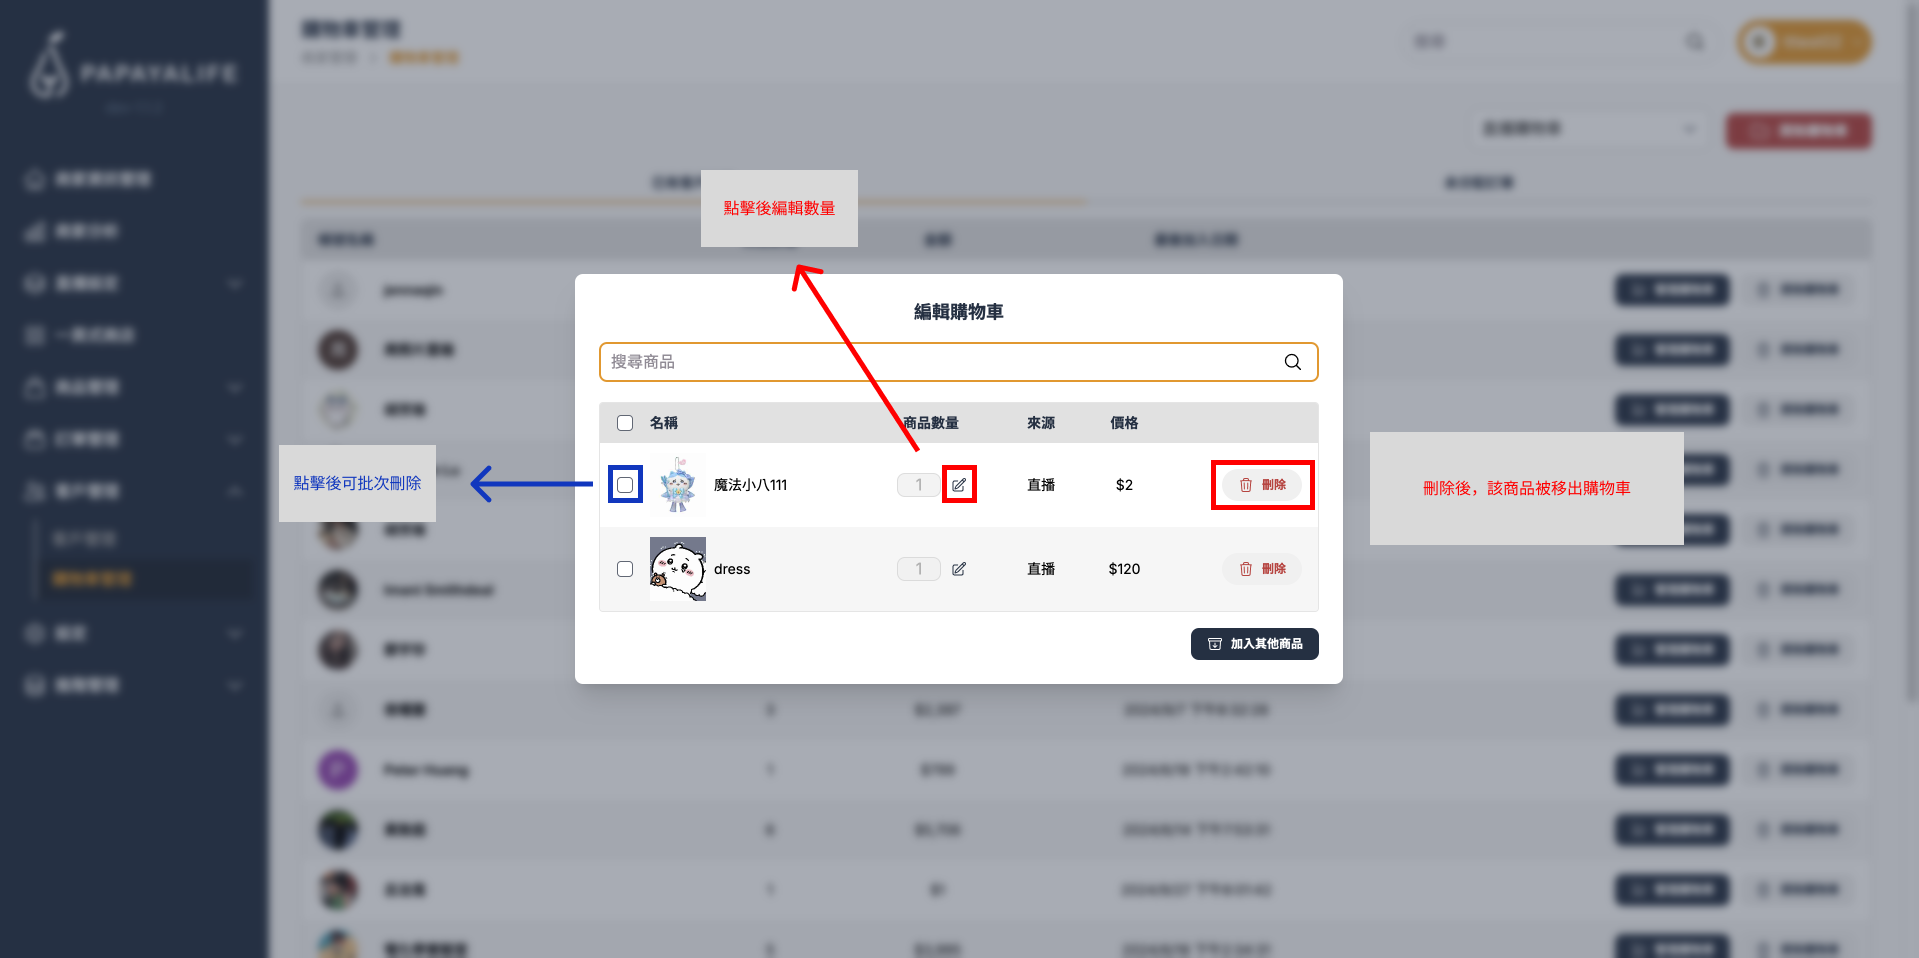Toggle the select-all checkbox beside 名稱
1919x958 pixels.
coord(625,423)
